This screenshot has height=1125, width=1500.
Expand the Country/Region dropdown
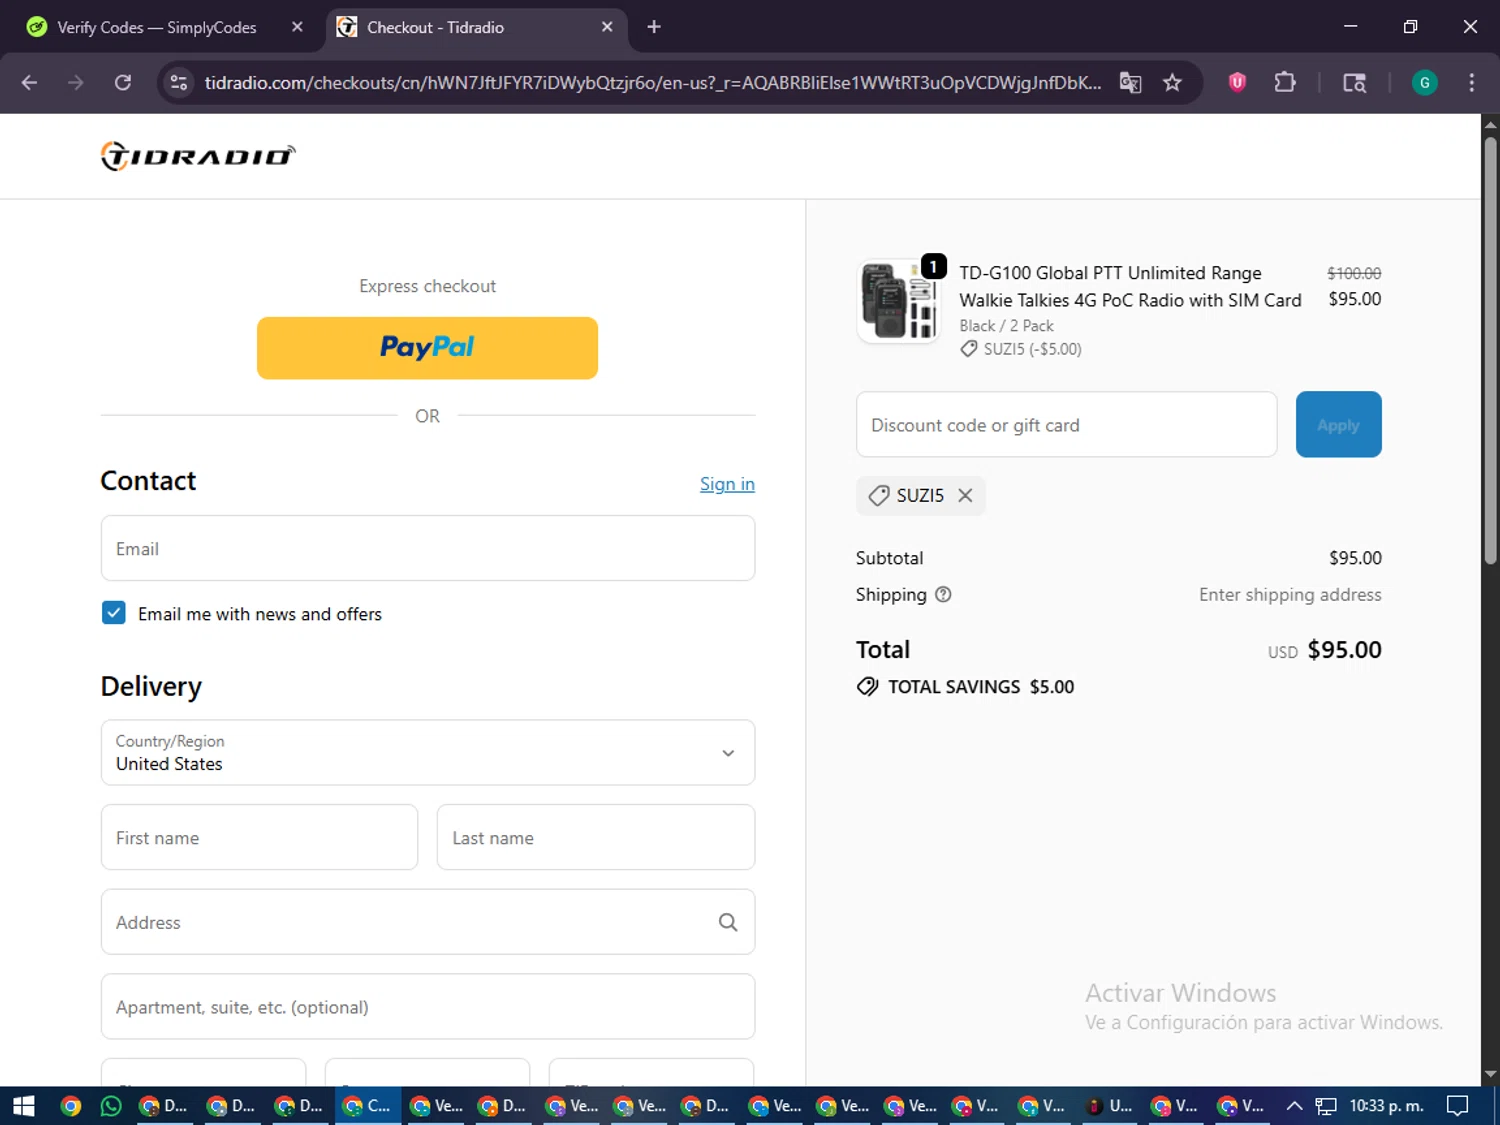(428, 752)
